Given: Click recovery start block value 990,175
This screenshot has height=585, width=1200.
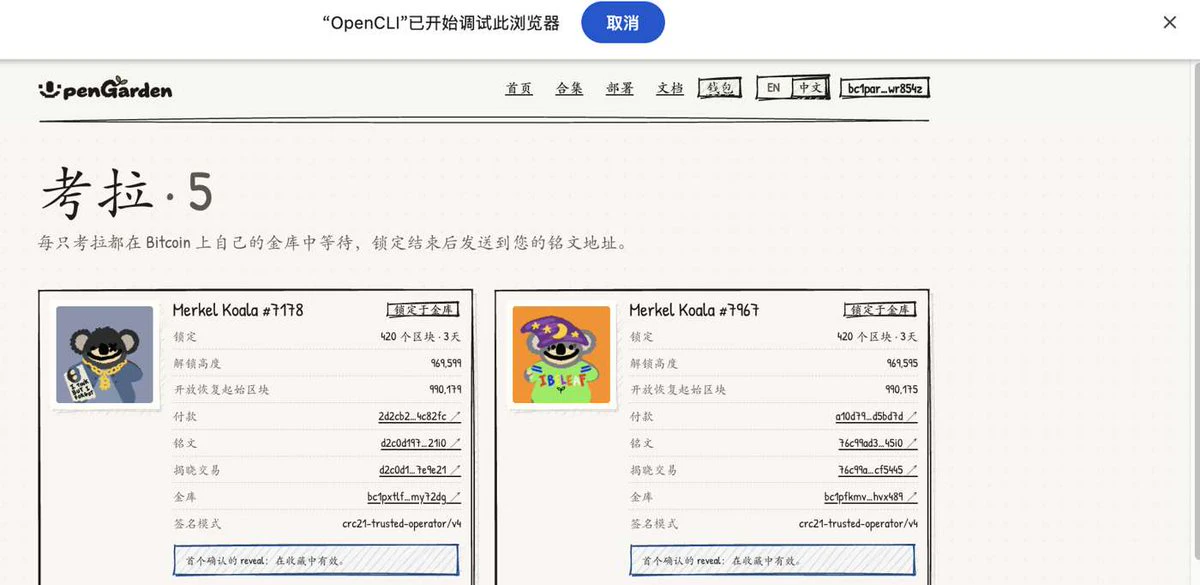Looking at the screenshot, I should pyautogui.click(x=901, y=389).
